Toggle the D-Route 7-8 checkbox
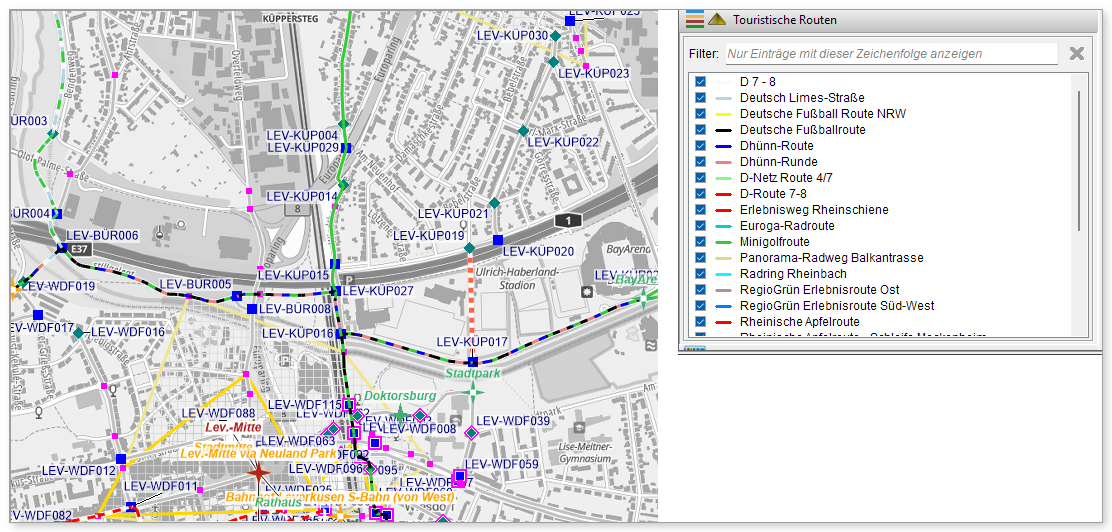The height and width of the screenshot is (532, 1112). coord(701,194)
